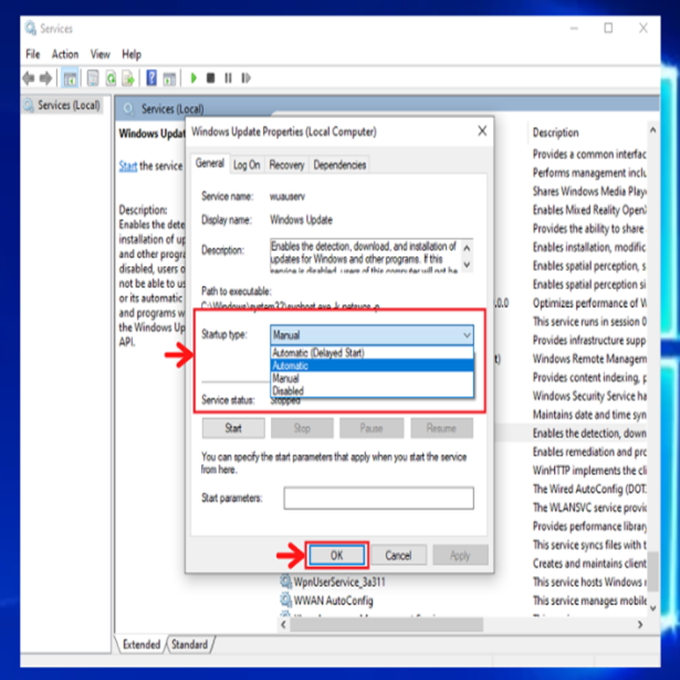Screen dimensions: 680x680
Task: Click the Start service button in dialog
Action: [233, 428]
